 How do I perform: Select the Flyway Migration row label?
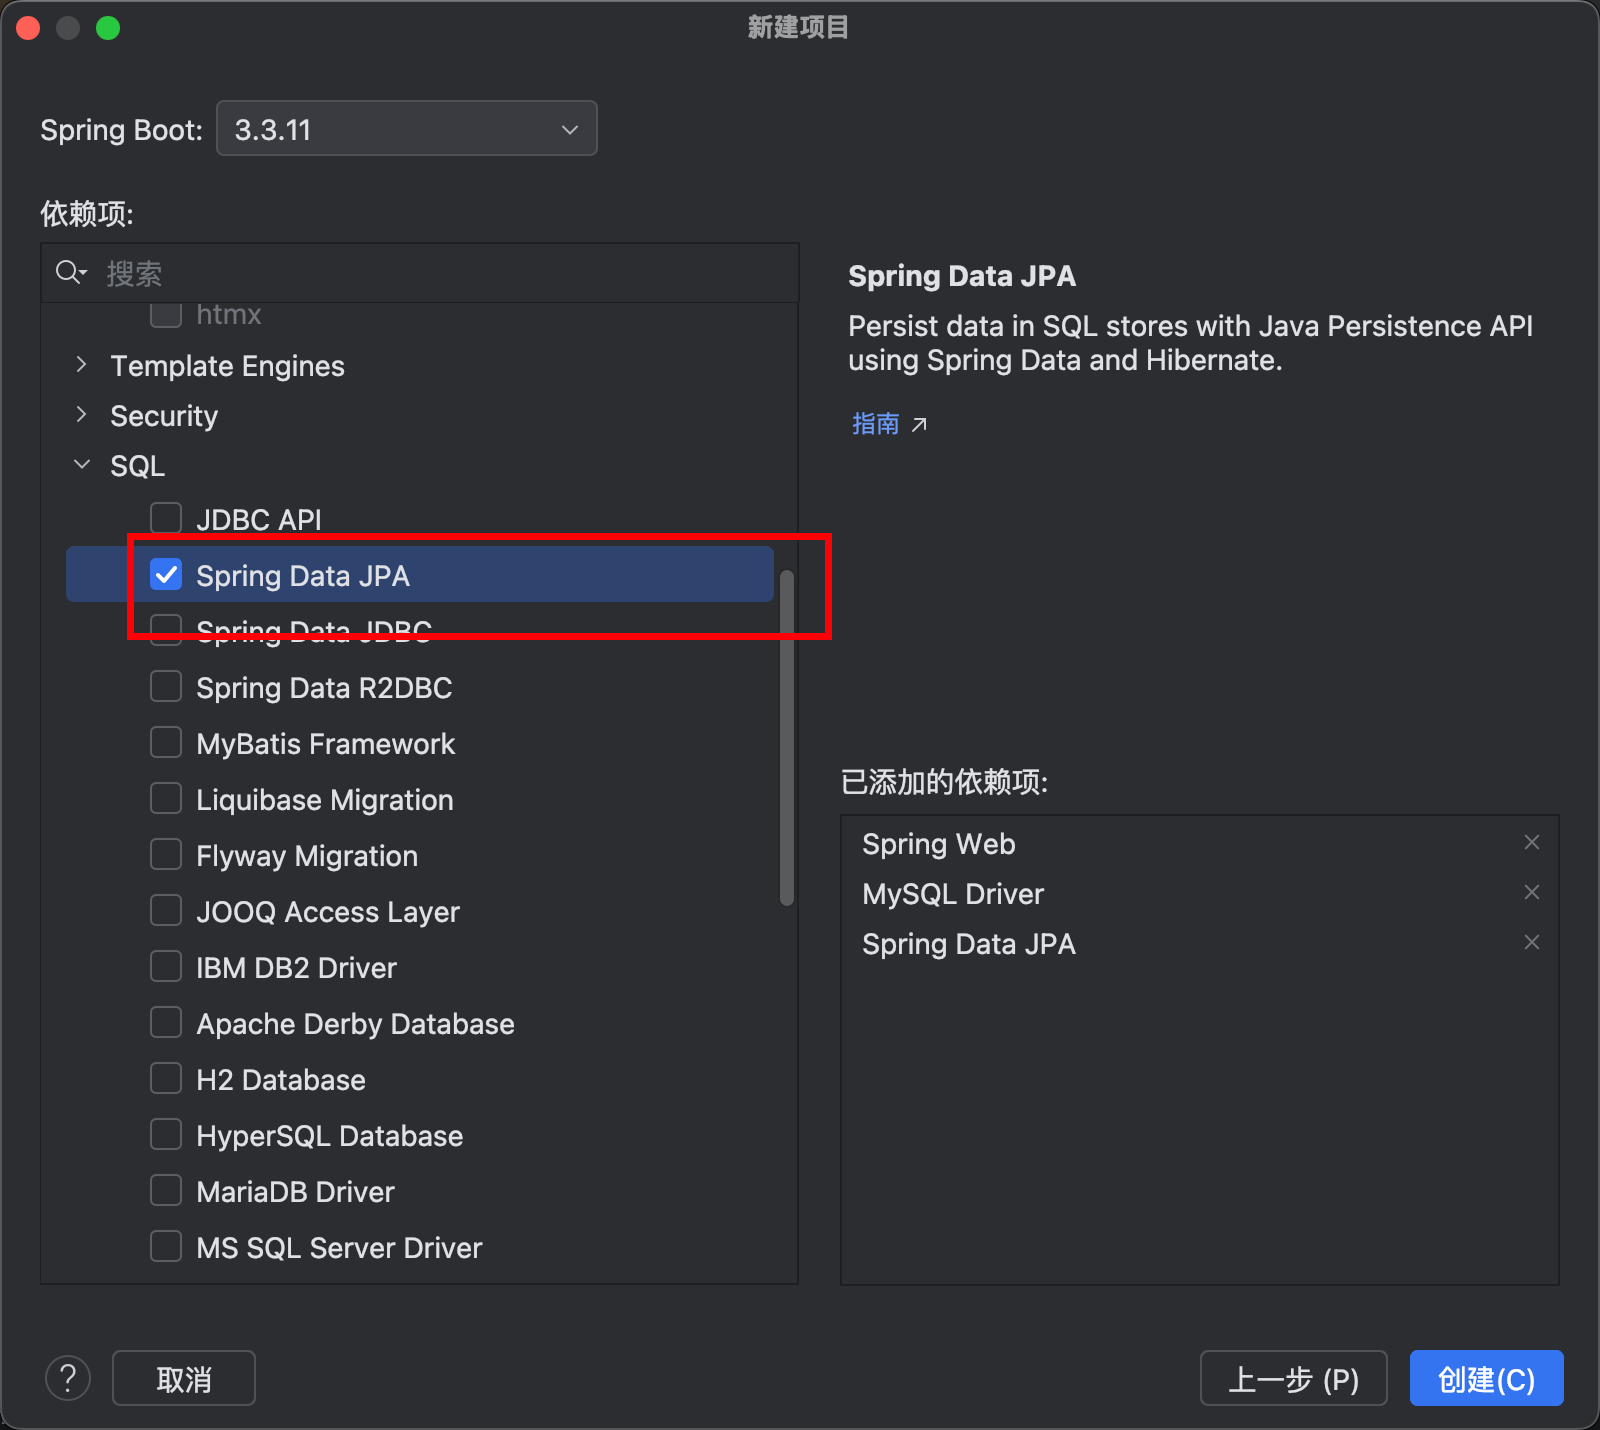307,856
